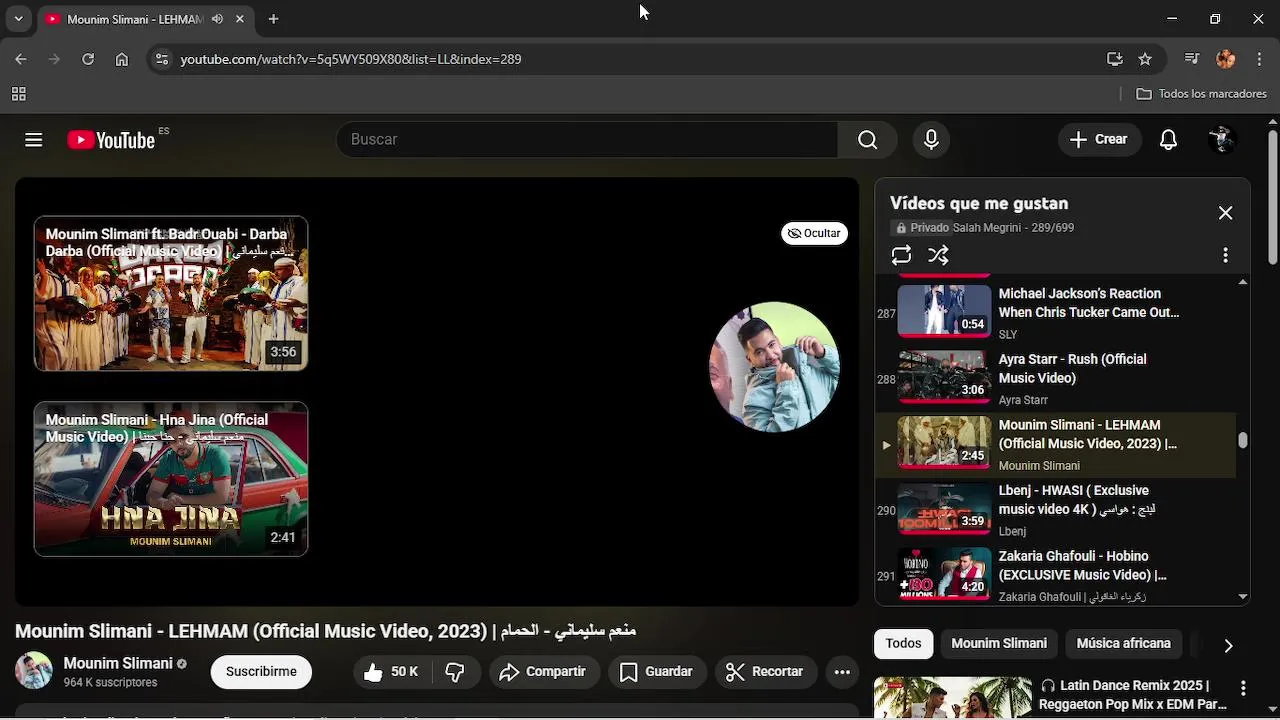1280x720 pixels.
Task: Select the Lbenj - HWASI playlist item
Action: tap(1055, 510)
